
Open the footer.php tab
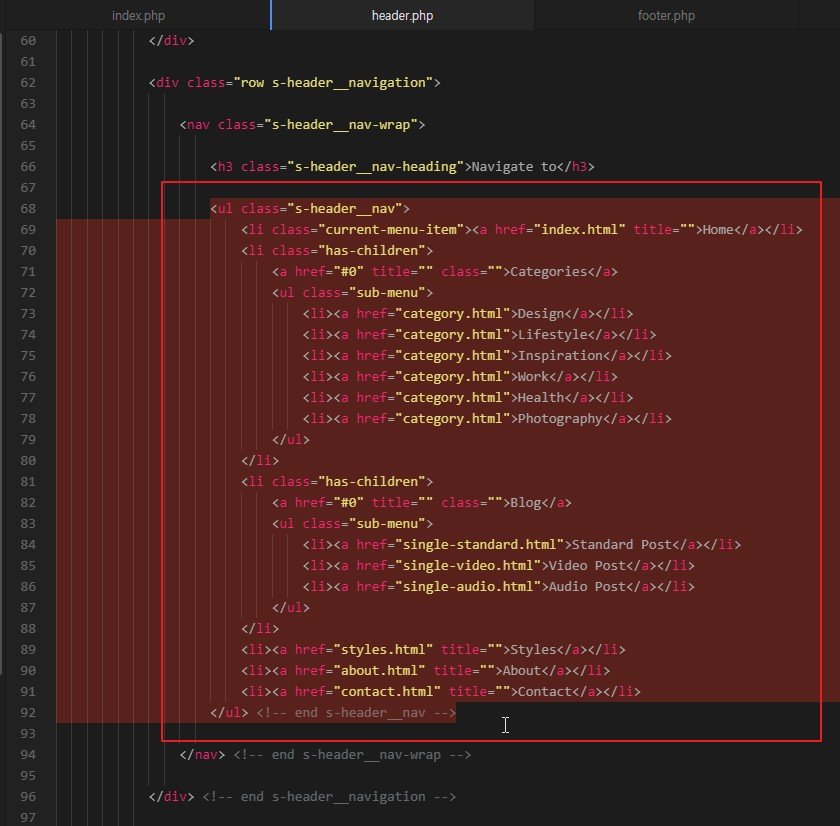point(666,16)
